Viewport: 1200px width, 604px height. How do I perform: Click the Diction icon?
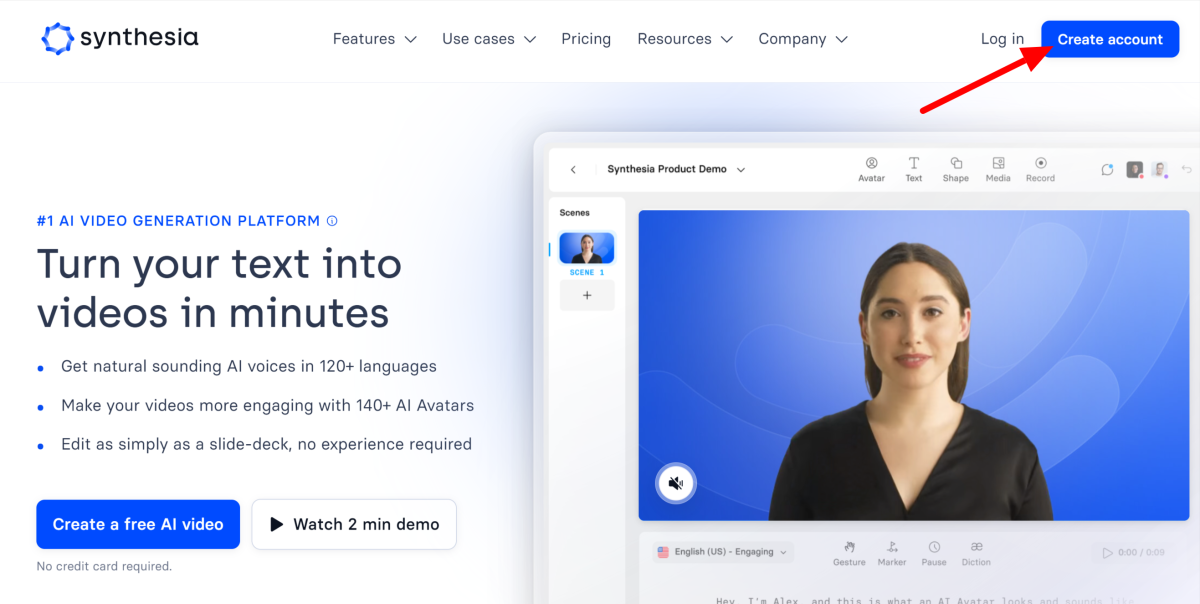pyautogui.click(x=976, y=547)
